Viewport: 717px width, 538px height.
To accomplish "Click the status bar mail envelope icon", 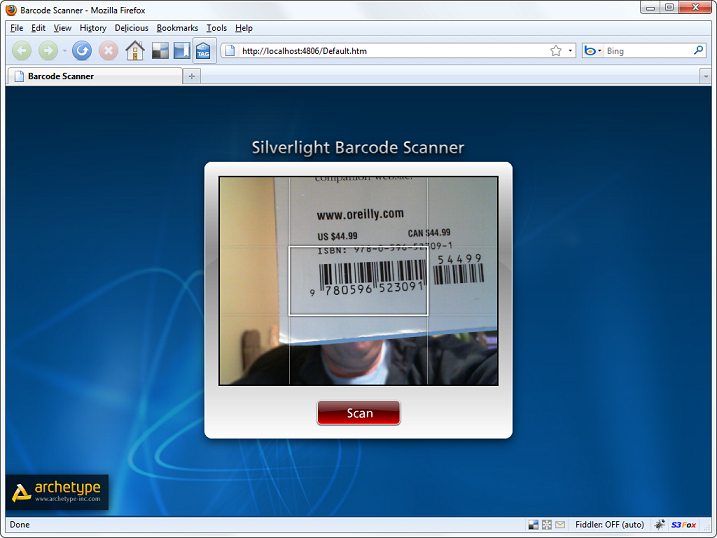I will tap(560, 525).
